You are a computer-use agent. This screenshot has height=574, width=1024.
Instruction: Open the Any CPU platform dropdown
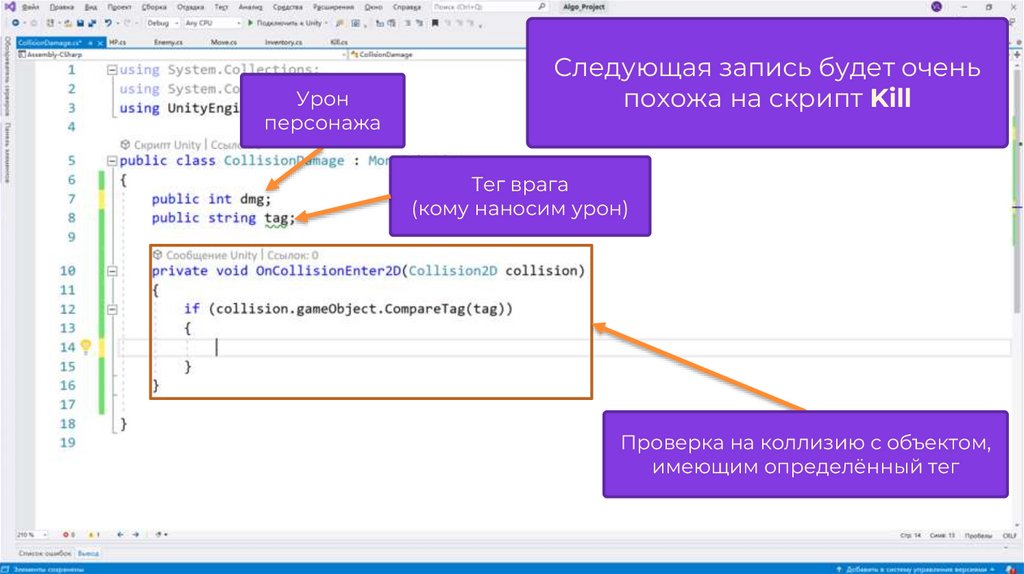[x=212, y=23]
